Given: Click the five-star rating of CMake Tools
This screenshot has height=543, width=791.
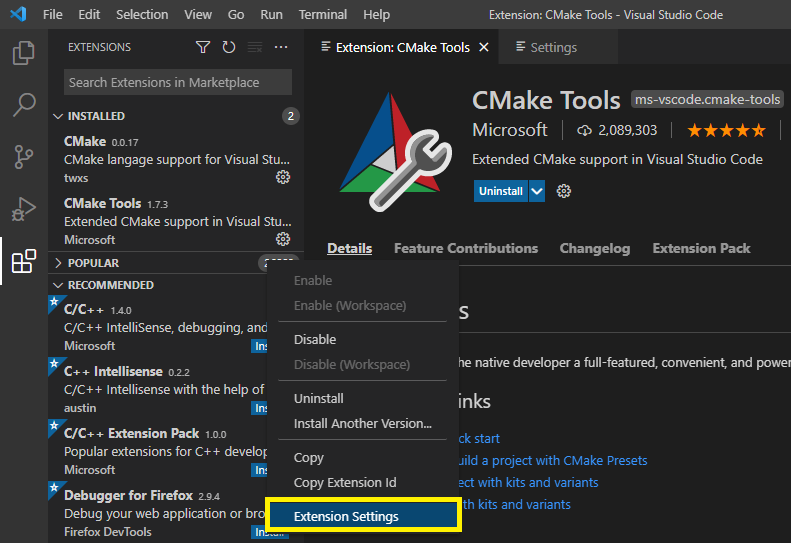Looking at the screenshot, I should (x=726, y=130).
